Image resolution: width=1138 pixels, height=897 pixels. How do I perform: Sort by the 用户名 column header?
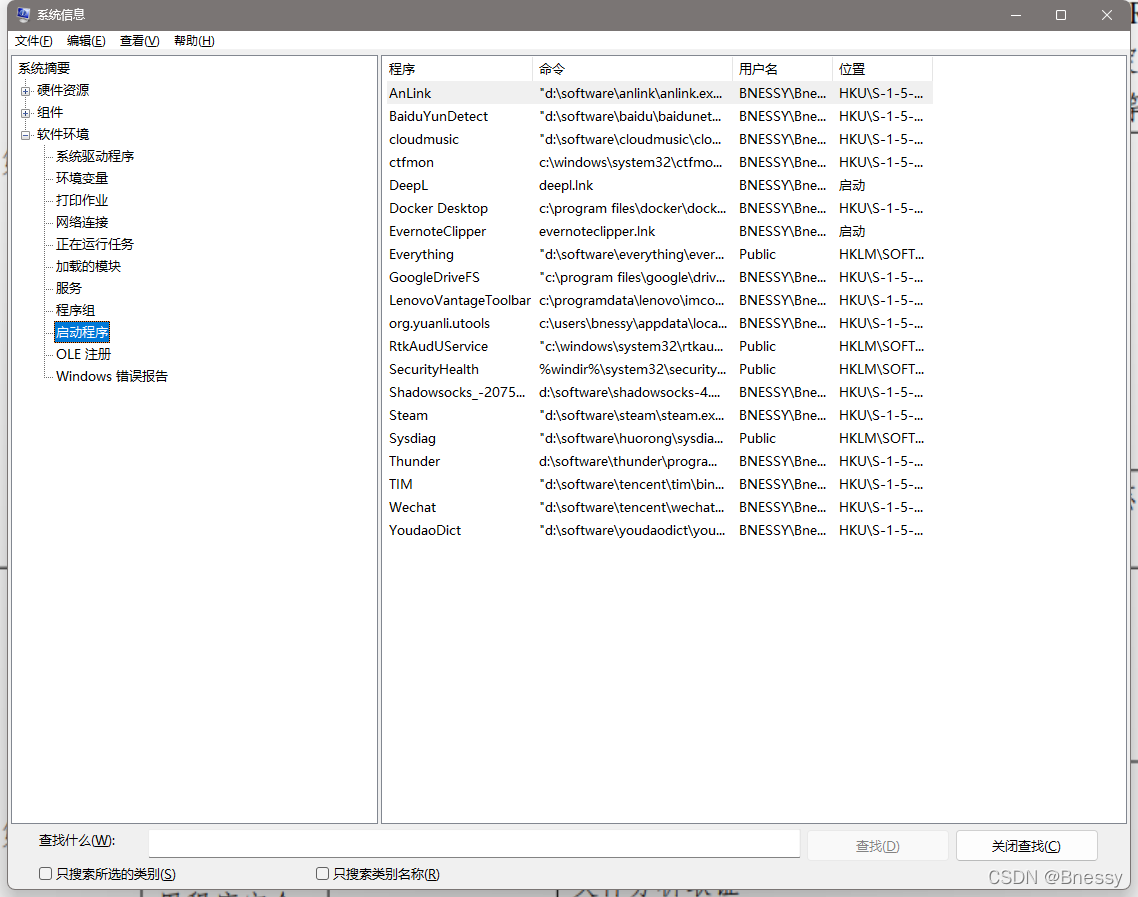click(782, 69)
